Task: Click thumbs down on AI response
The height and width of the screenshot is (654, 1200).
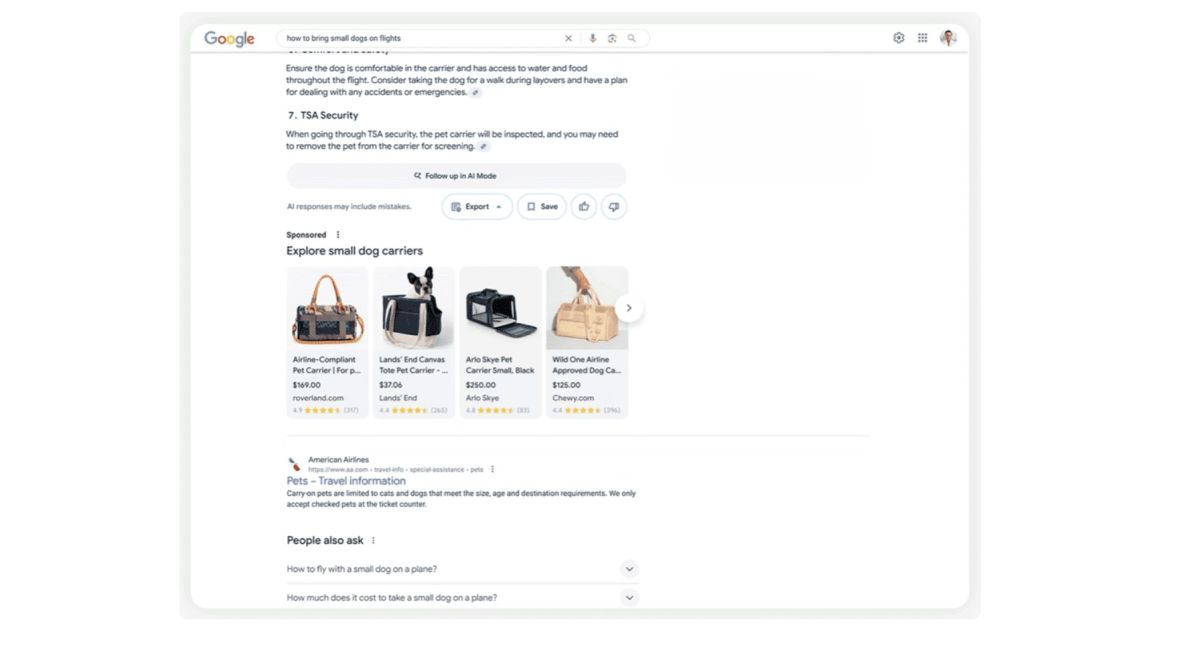Action: (x=614, y=207)
